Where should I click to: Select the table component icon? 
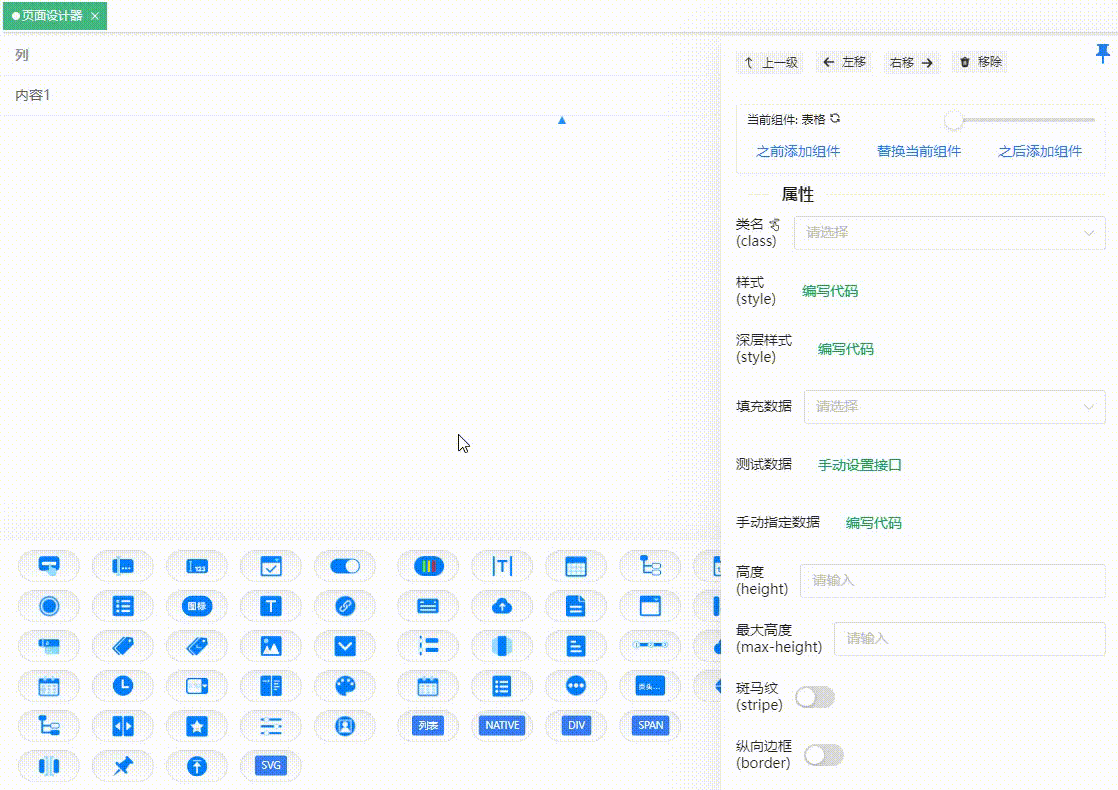pos(575,566)
